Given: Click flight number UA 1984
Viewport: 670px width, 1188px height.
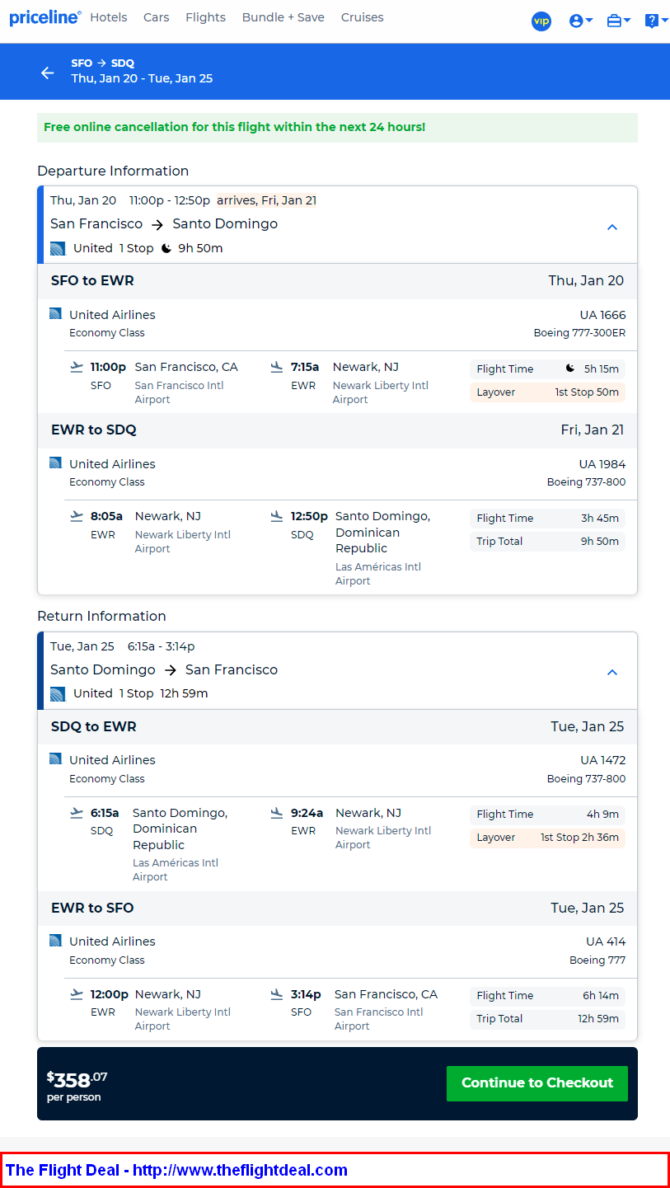Looking at the screenshot, I should [603, 464].
